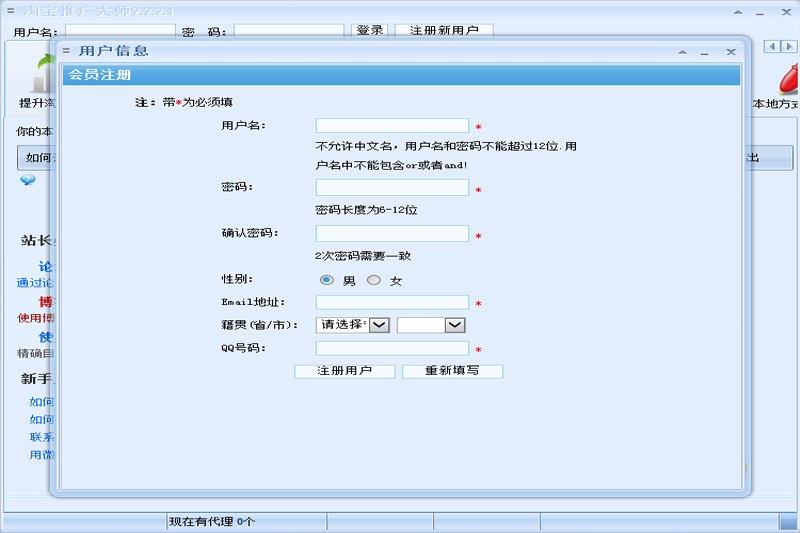Image resolution: width=800 pixels, height=533 pixels.
Task: Focus main window 用户名 login field
Action: 120,31
